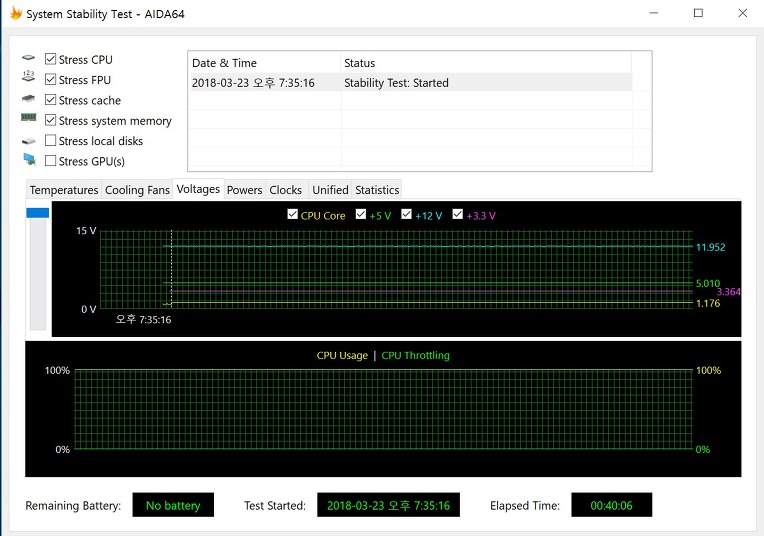Uncheck the Stress cache checkbox

(50, 100)
